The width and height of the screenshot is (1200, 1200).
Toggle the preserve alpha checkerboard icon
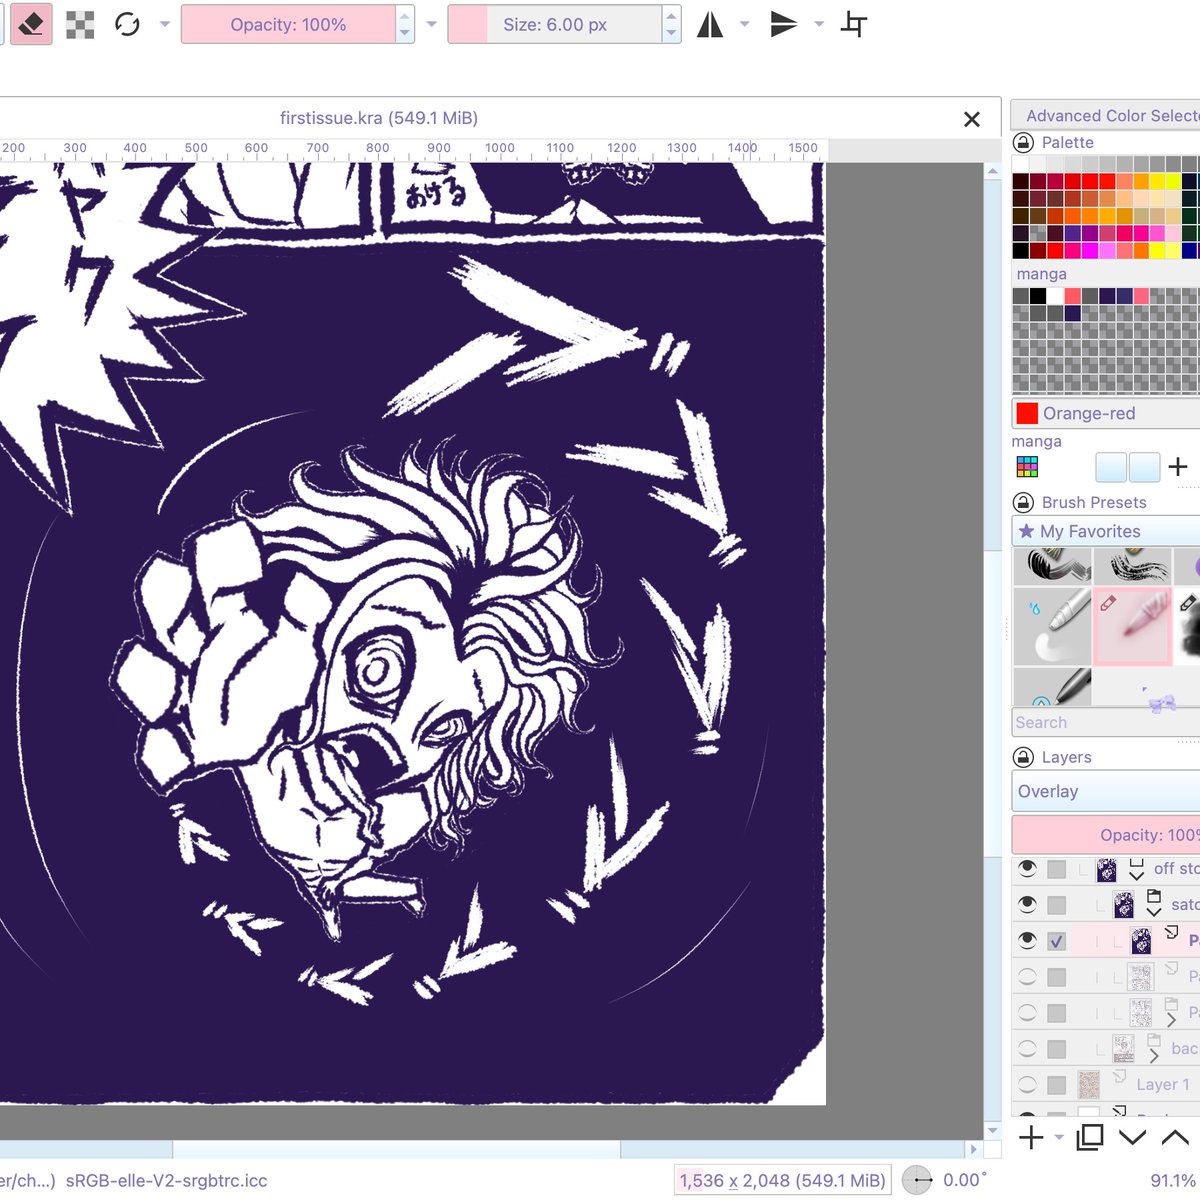point(80,25)
